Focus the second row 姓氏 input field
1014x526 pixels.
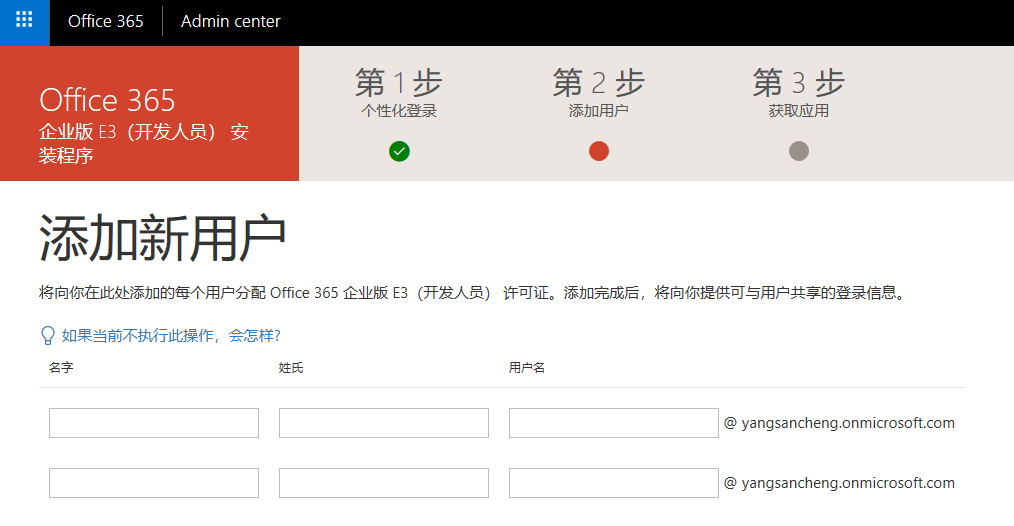[383, 483]
